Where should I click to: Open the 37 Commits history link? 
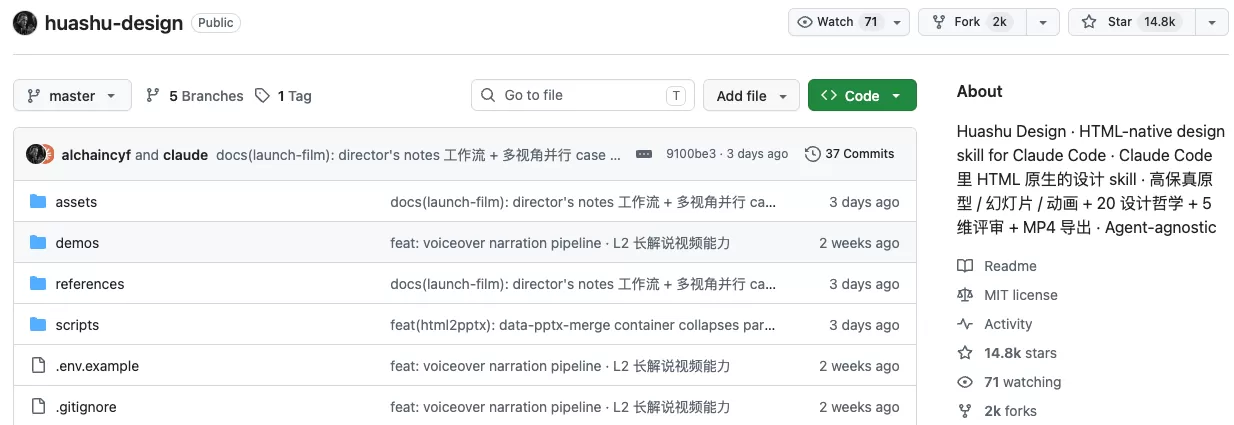[849, 154]
